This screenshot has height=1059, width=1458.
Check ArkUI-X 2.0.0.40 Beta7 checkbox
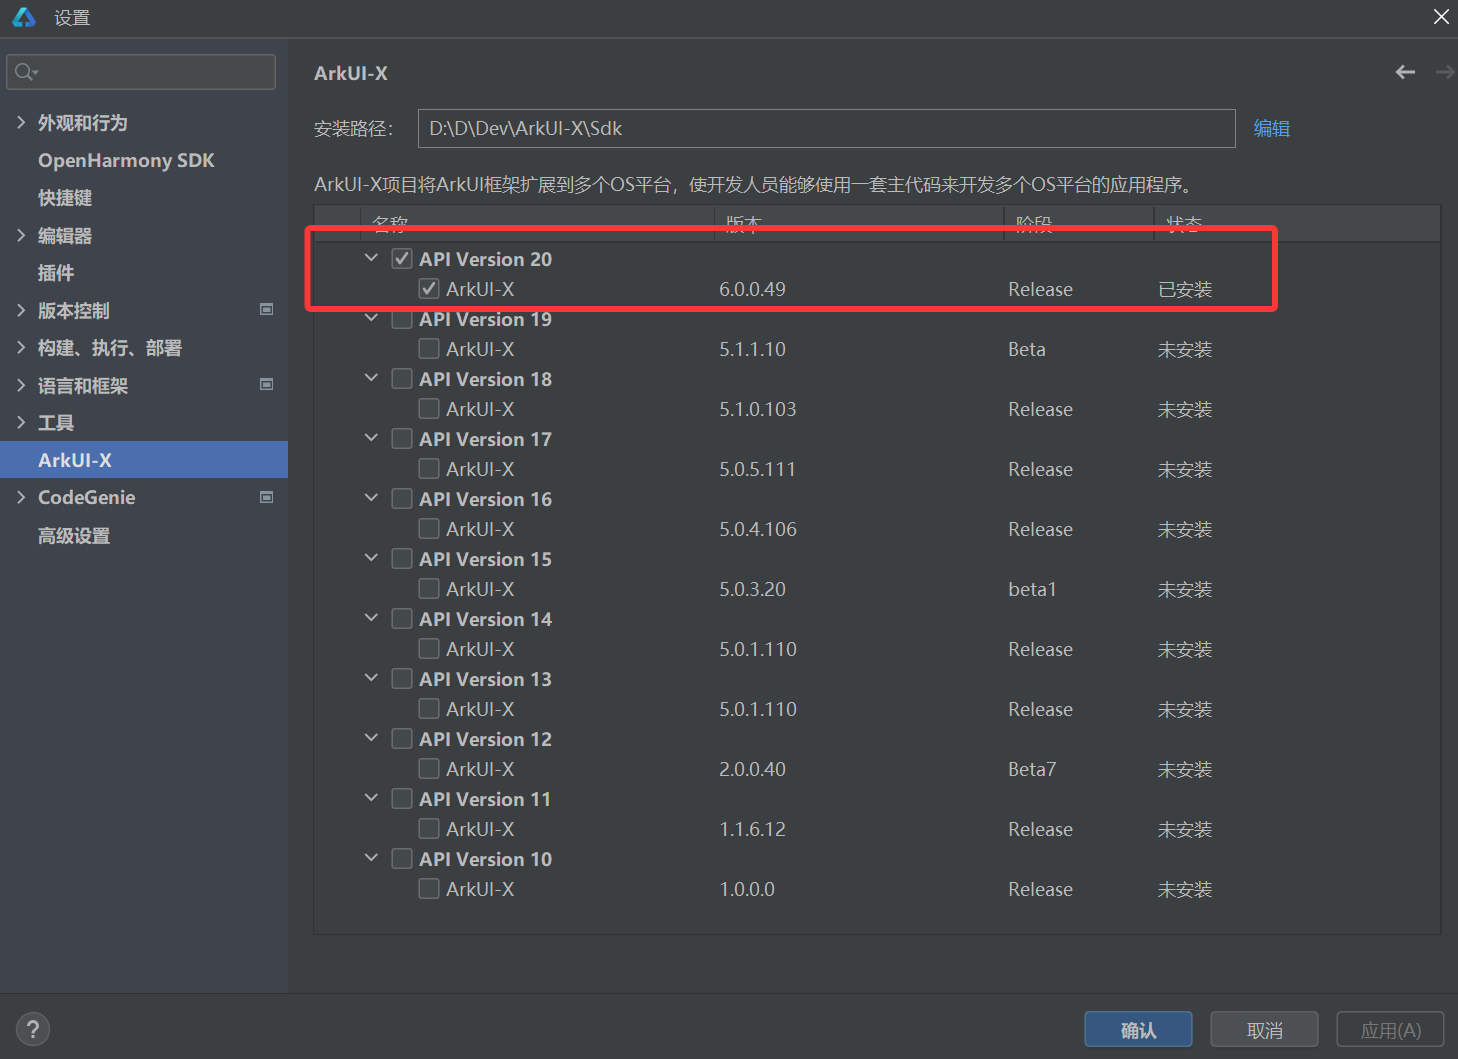pos(429,769)
